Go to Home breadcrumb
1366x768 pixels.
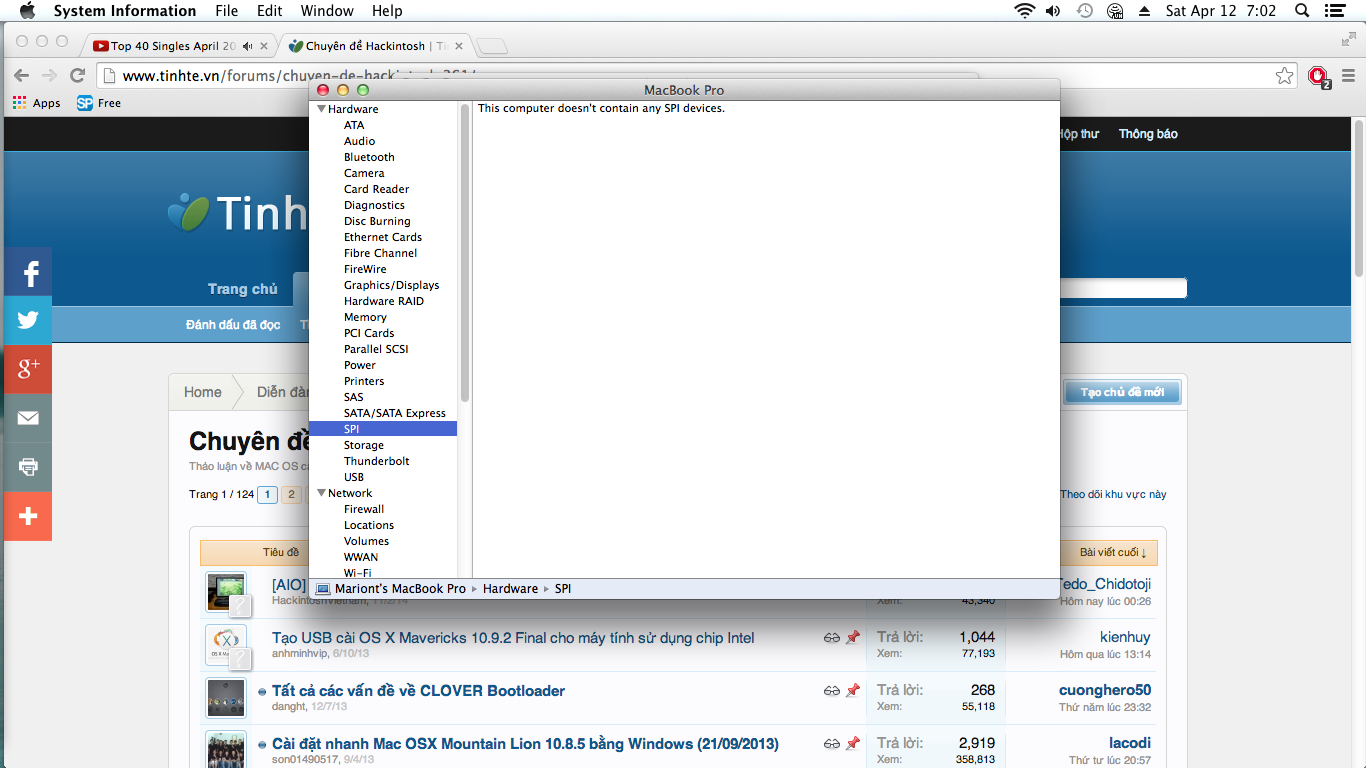[203, 392]
